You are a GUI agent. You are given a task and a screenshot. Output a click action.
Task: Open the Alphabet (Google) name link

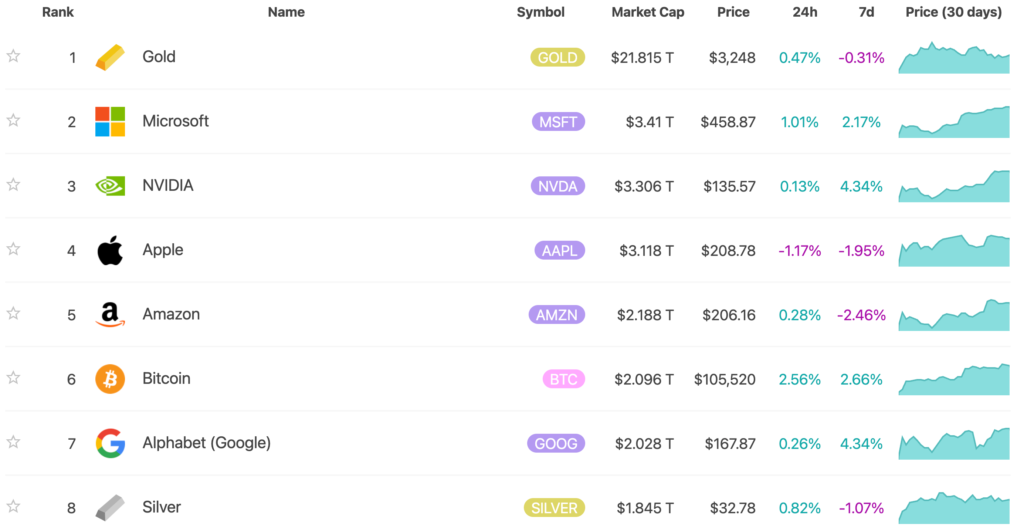tap(206, 443)
